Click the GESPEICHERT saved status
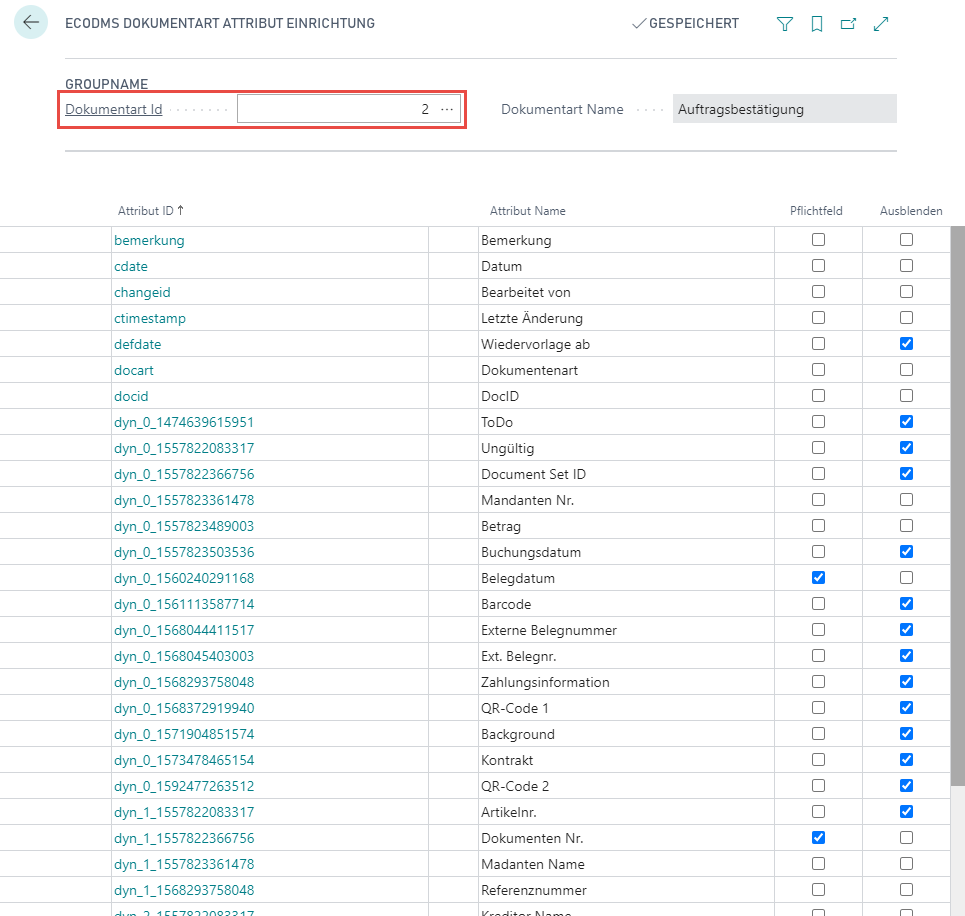Viewport: 965px width, 916px height. (x=686, y=23)
